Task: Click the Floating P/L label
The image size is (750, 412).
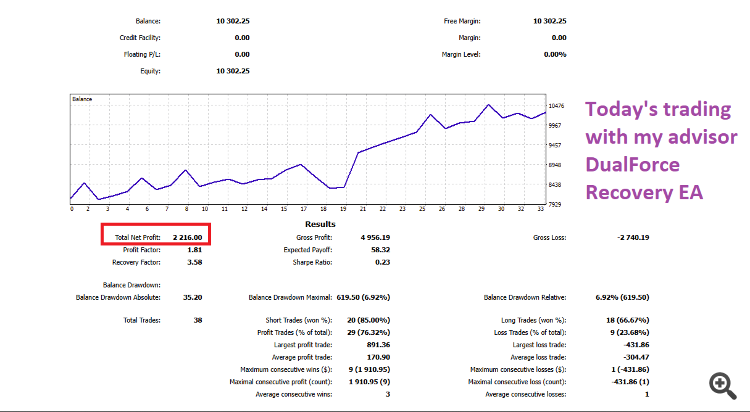Action: (x=142, y=55)
